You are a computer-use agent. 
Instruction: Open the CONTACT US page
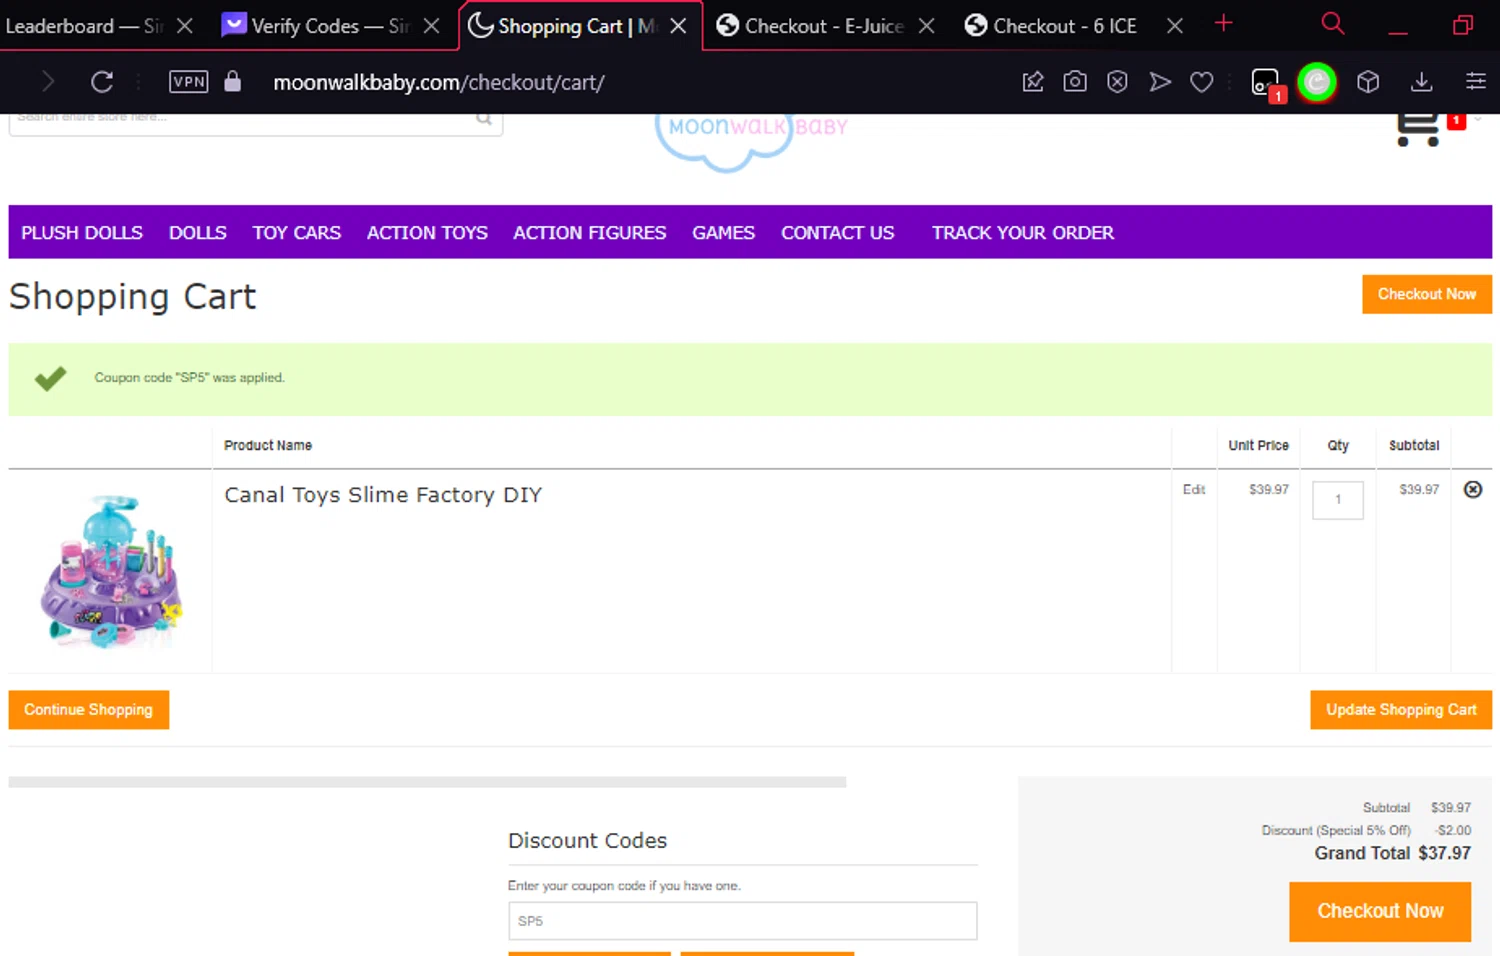pyautogui.click(x=837, y=232)
